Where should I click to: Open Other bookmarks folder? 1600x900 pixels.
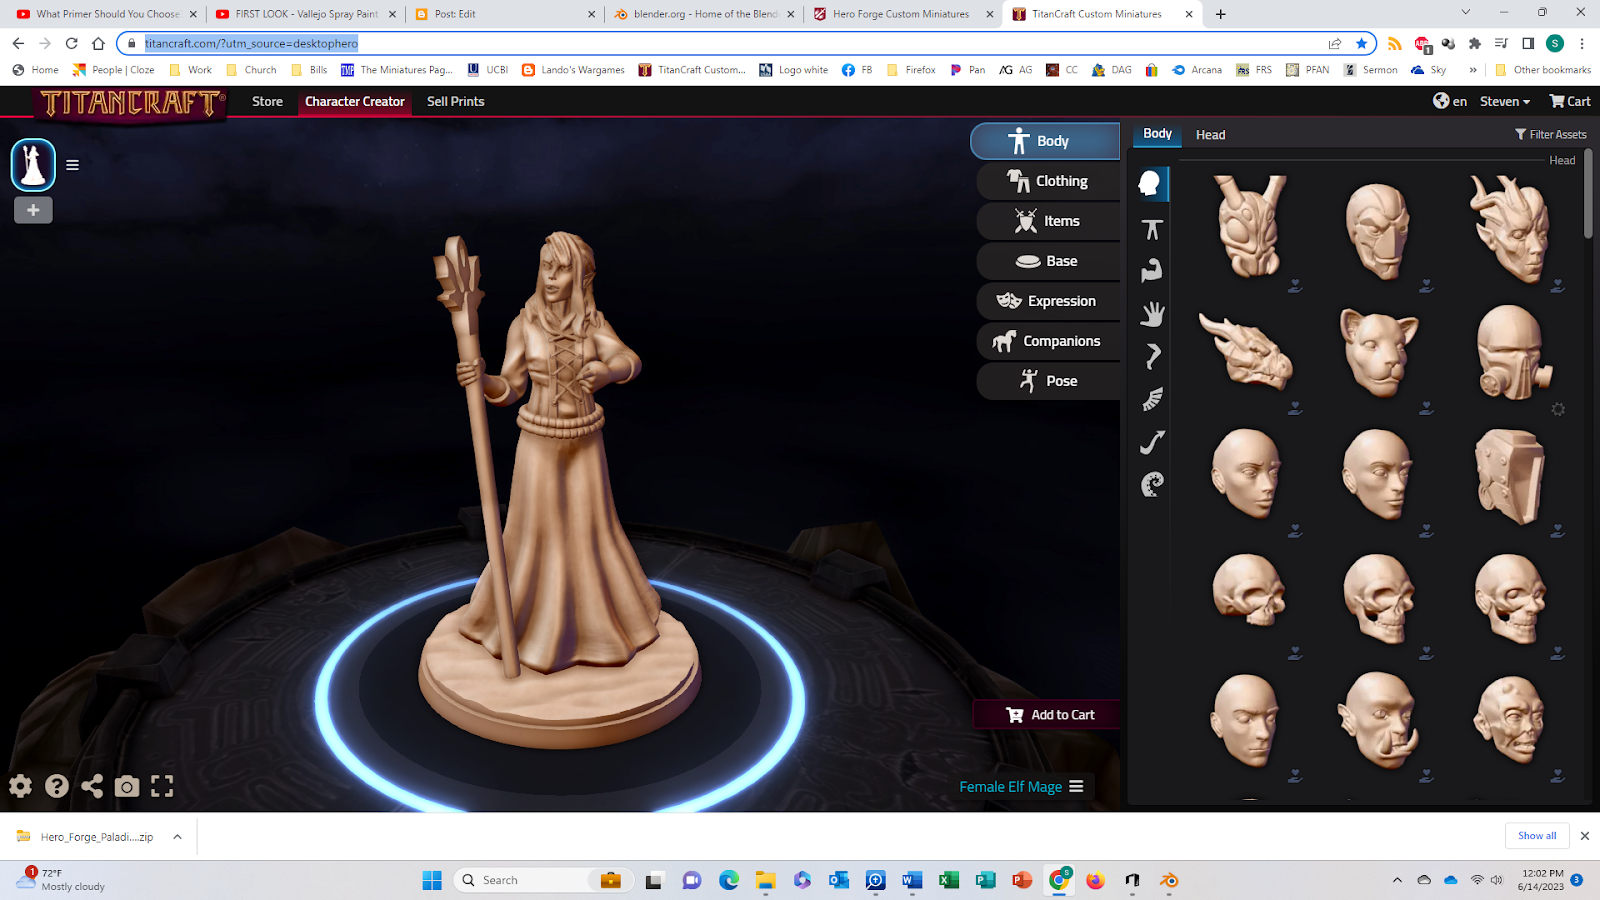coord(1543,70)
